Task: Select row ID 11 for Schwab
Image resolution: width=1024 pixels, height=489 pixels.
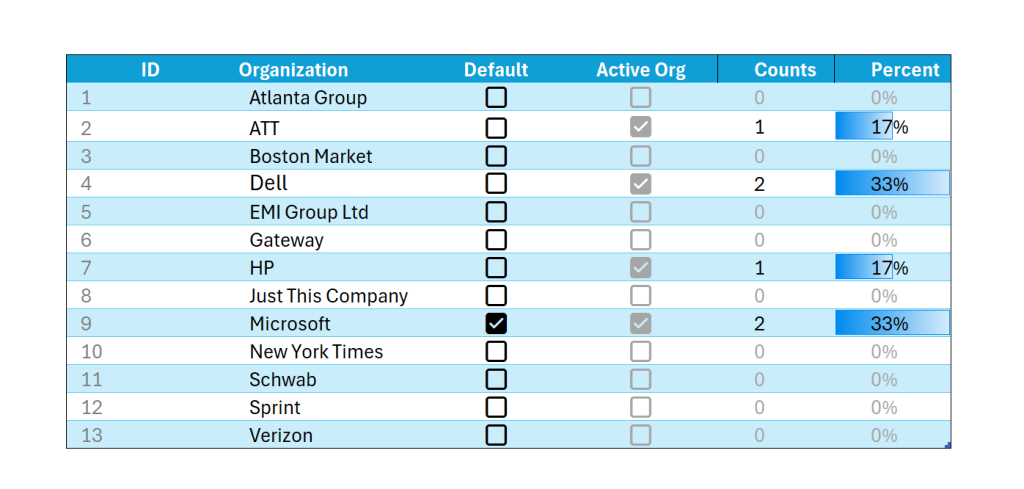Action: [92, 380]
